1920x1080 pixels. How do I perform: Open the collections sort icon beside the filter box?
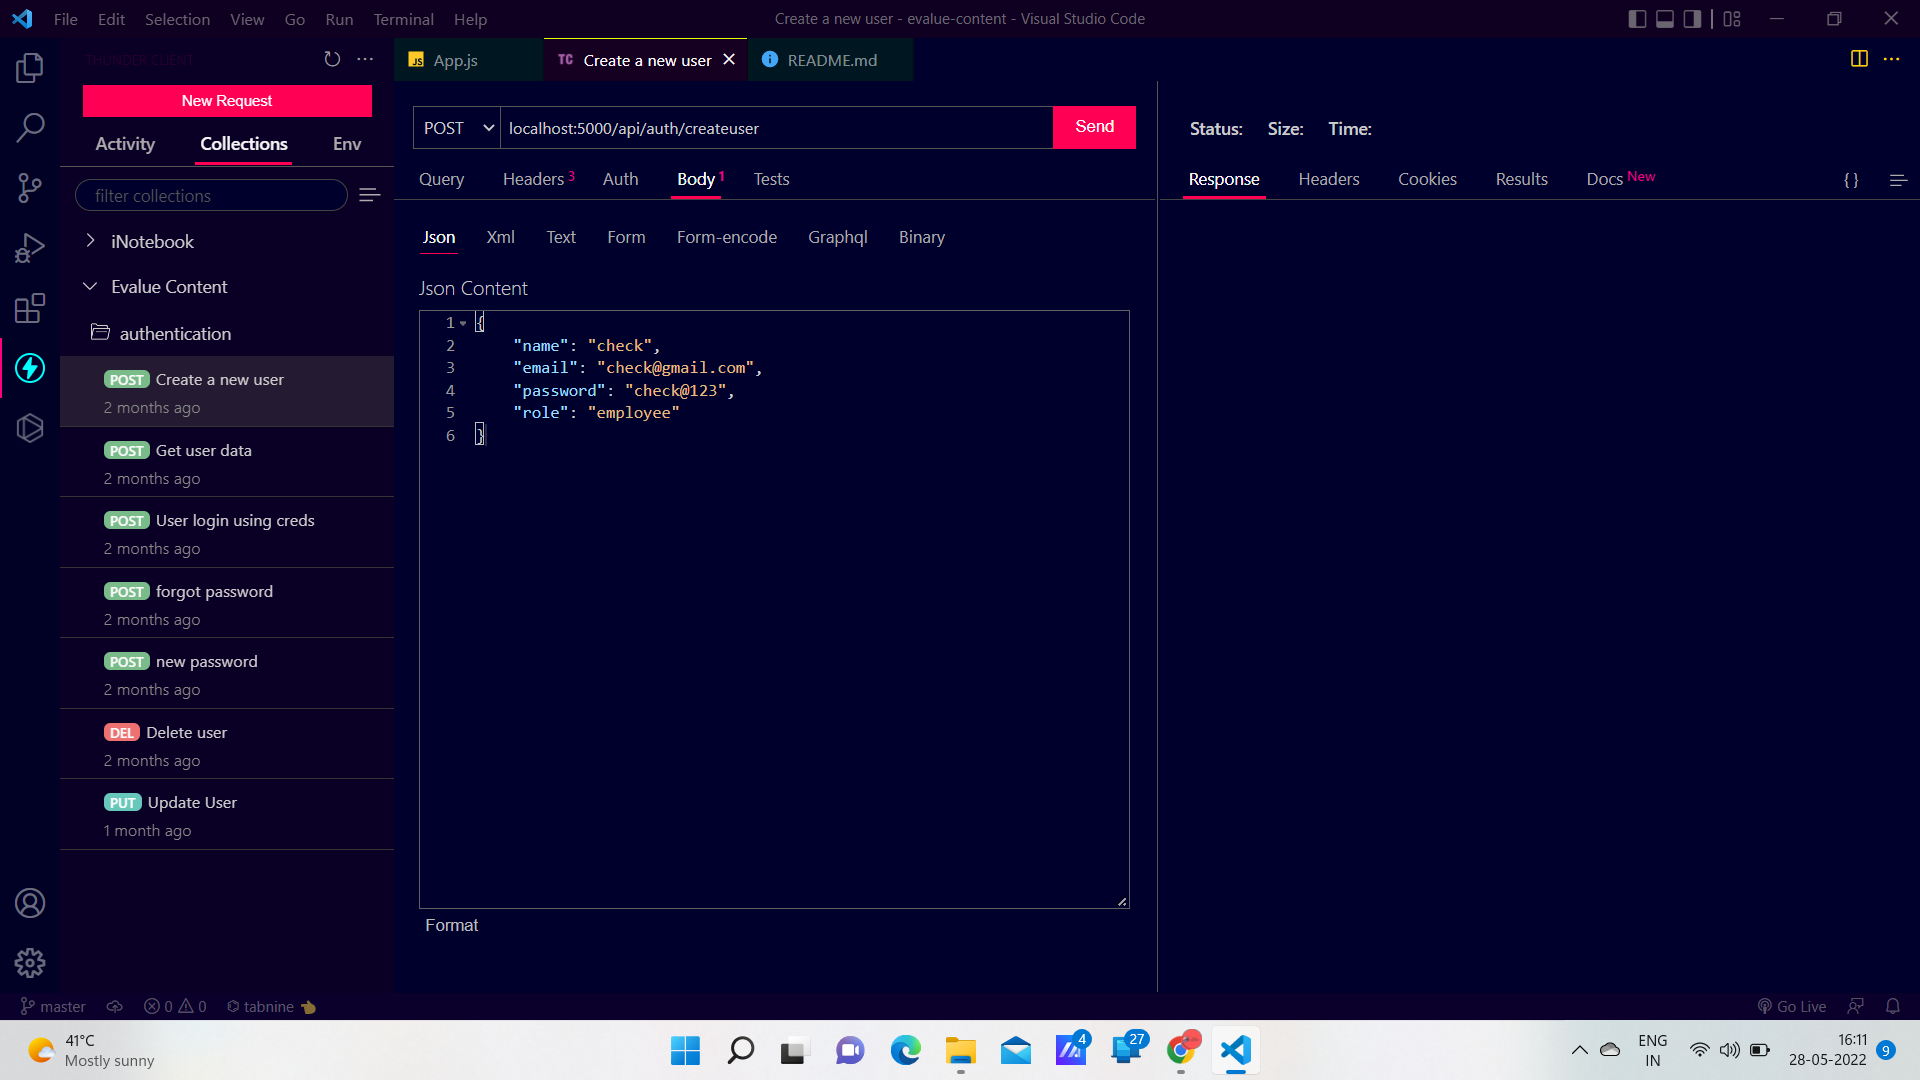click(x=369, y=194)
